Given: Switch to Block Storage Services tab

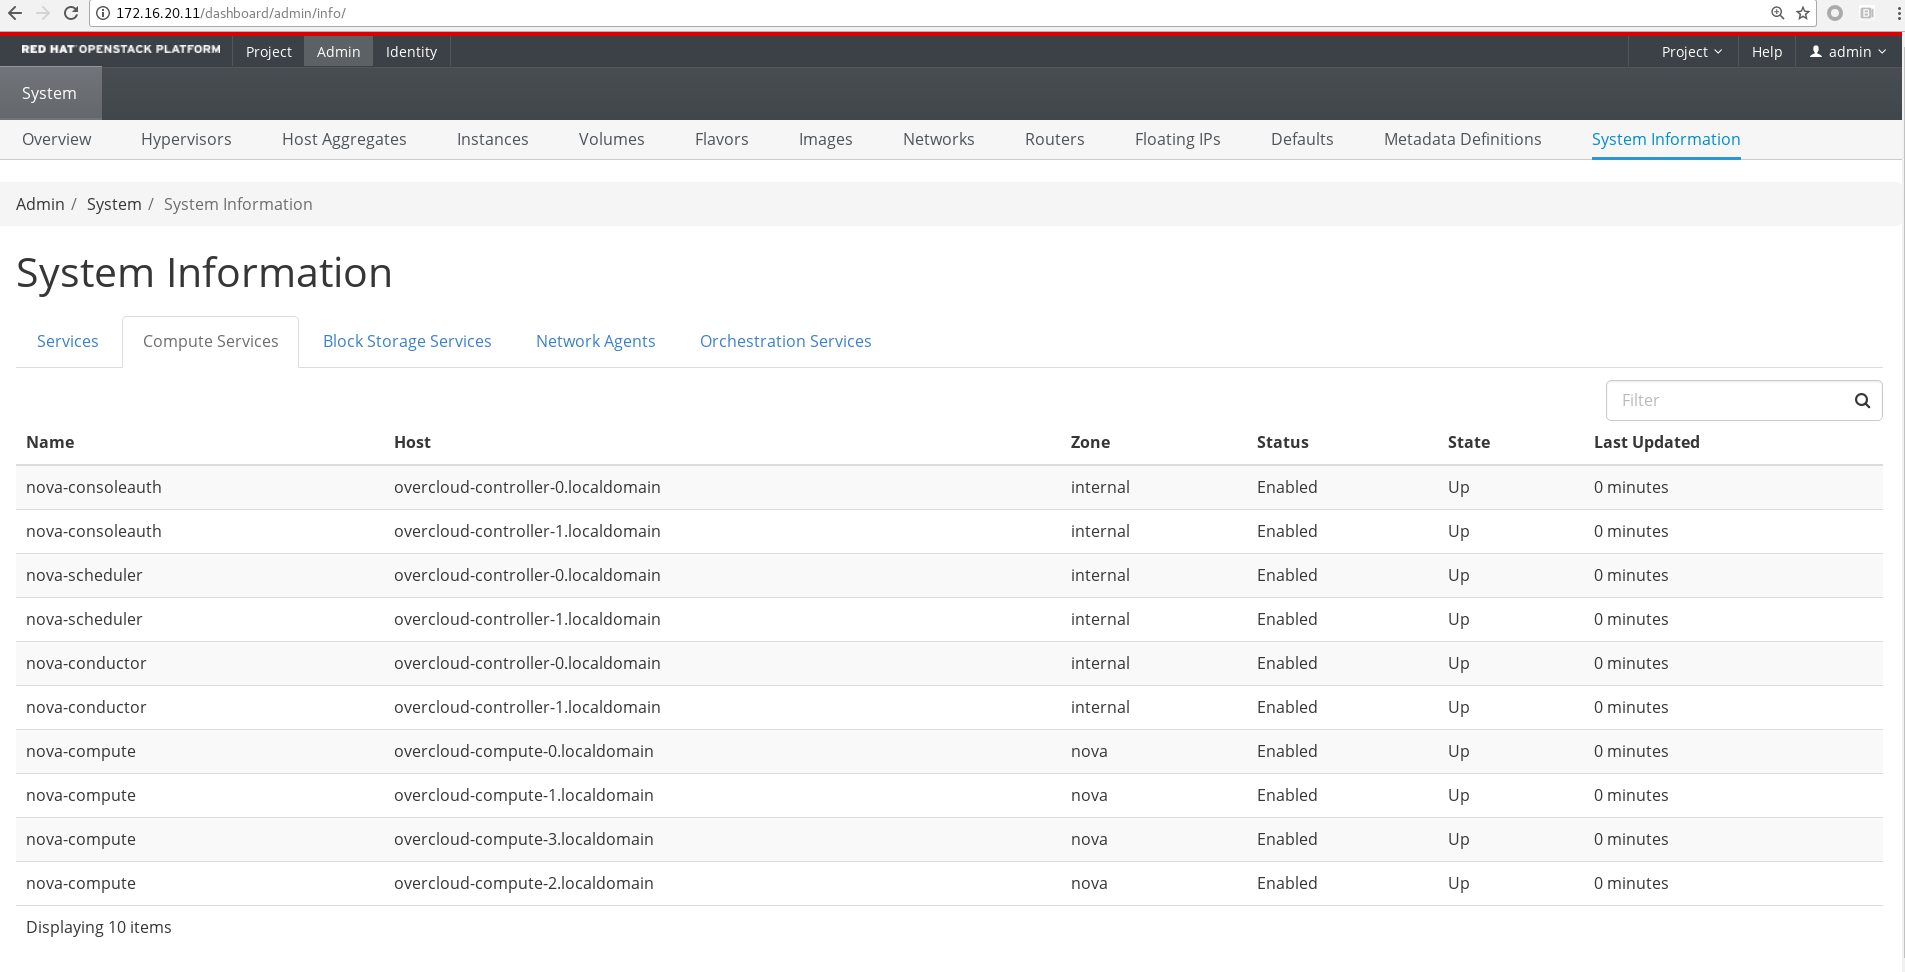Looking at the screenshot, I should (407, 341).
